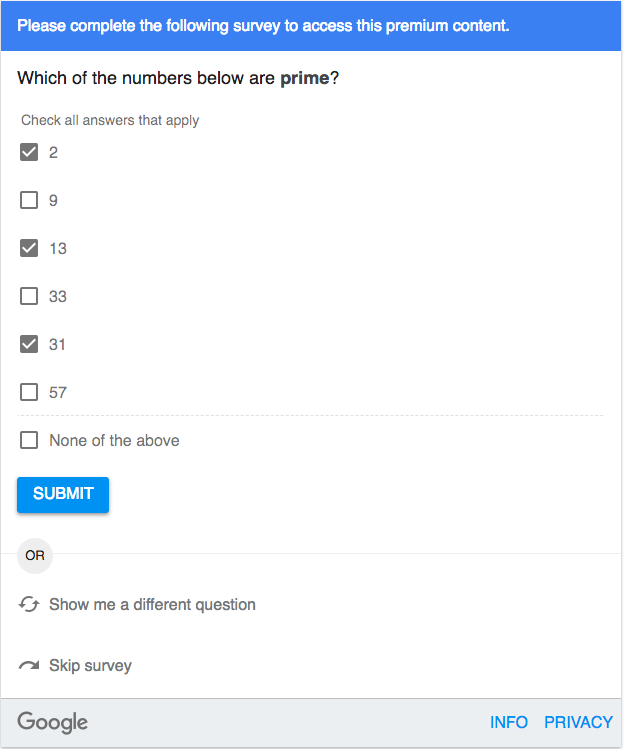Deselect the 31 checkbox
Screen dimensions: 624x750
(29, 344)
